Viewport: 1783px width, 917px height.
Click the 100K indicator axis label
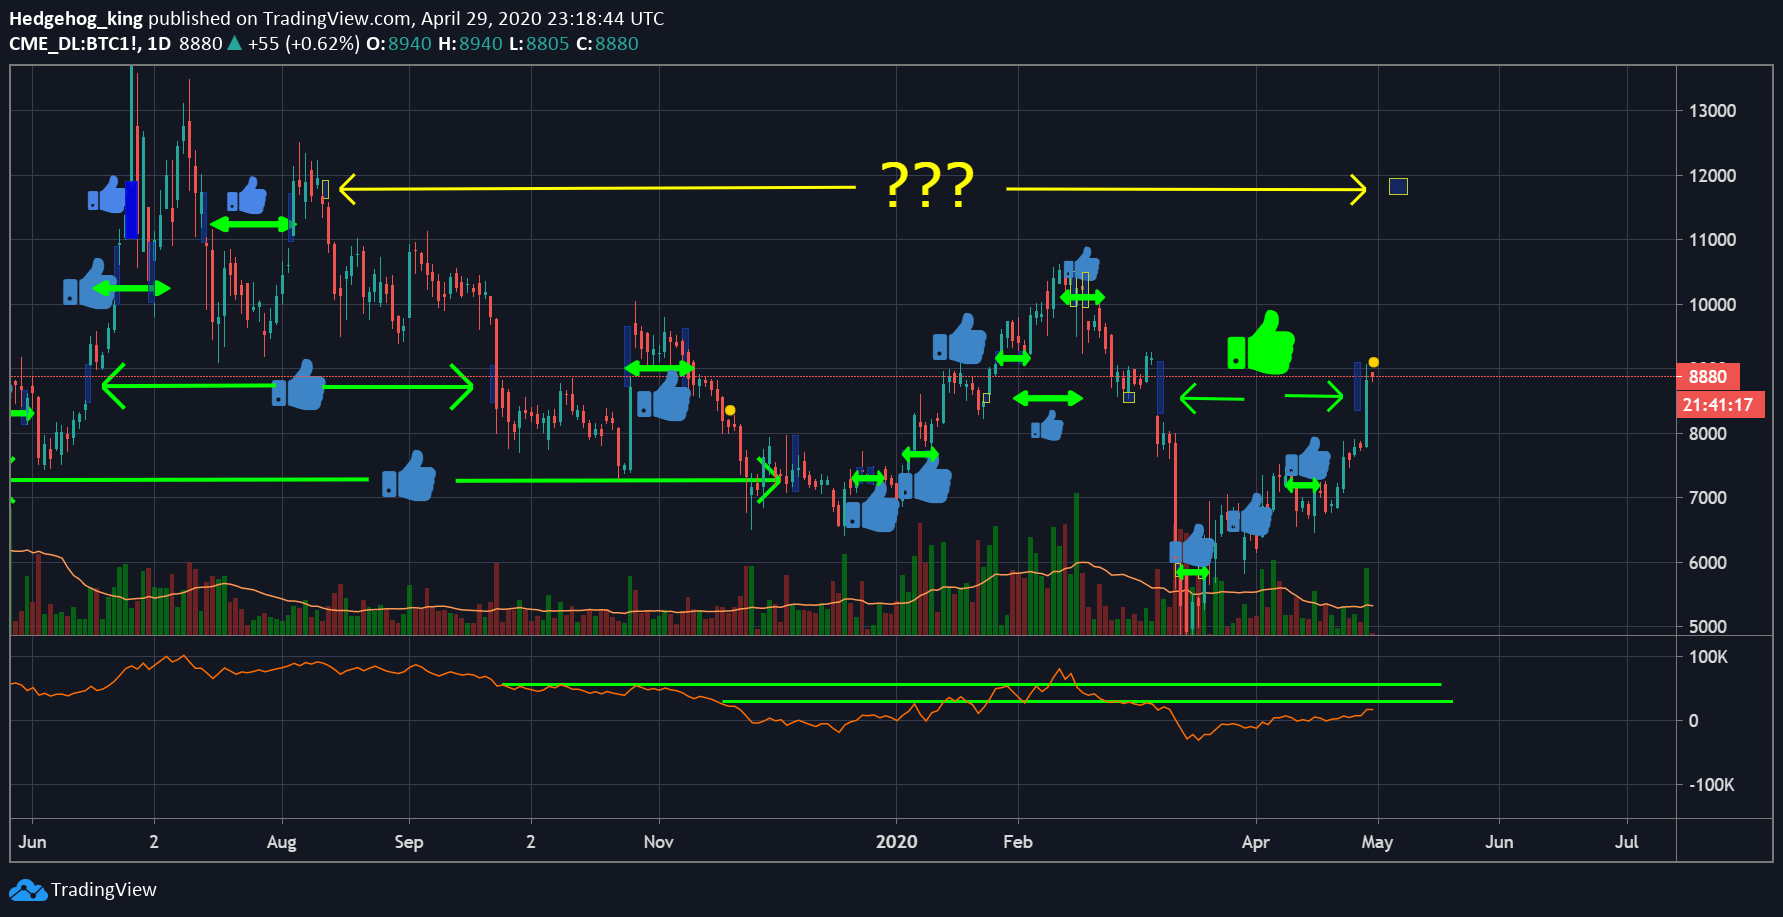[x=1708, y=657]
